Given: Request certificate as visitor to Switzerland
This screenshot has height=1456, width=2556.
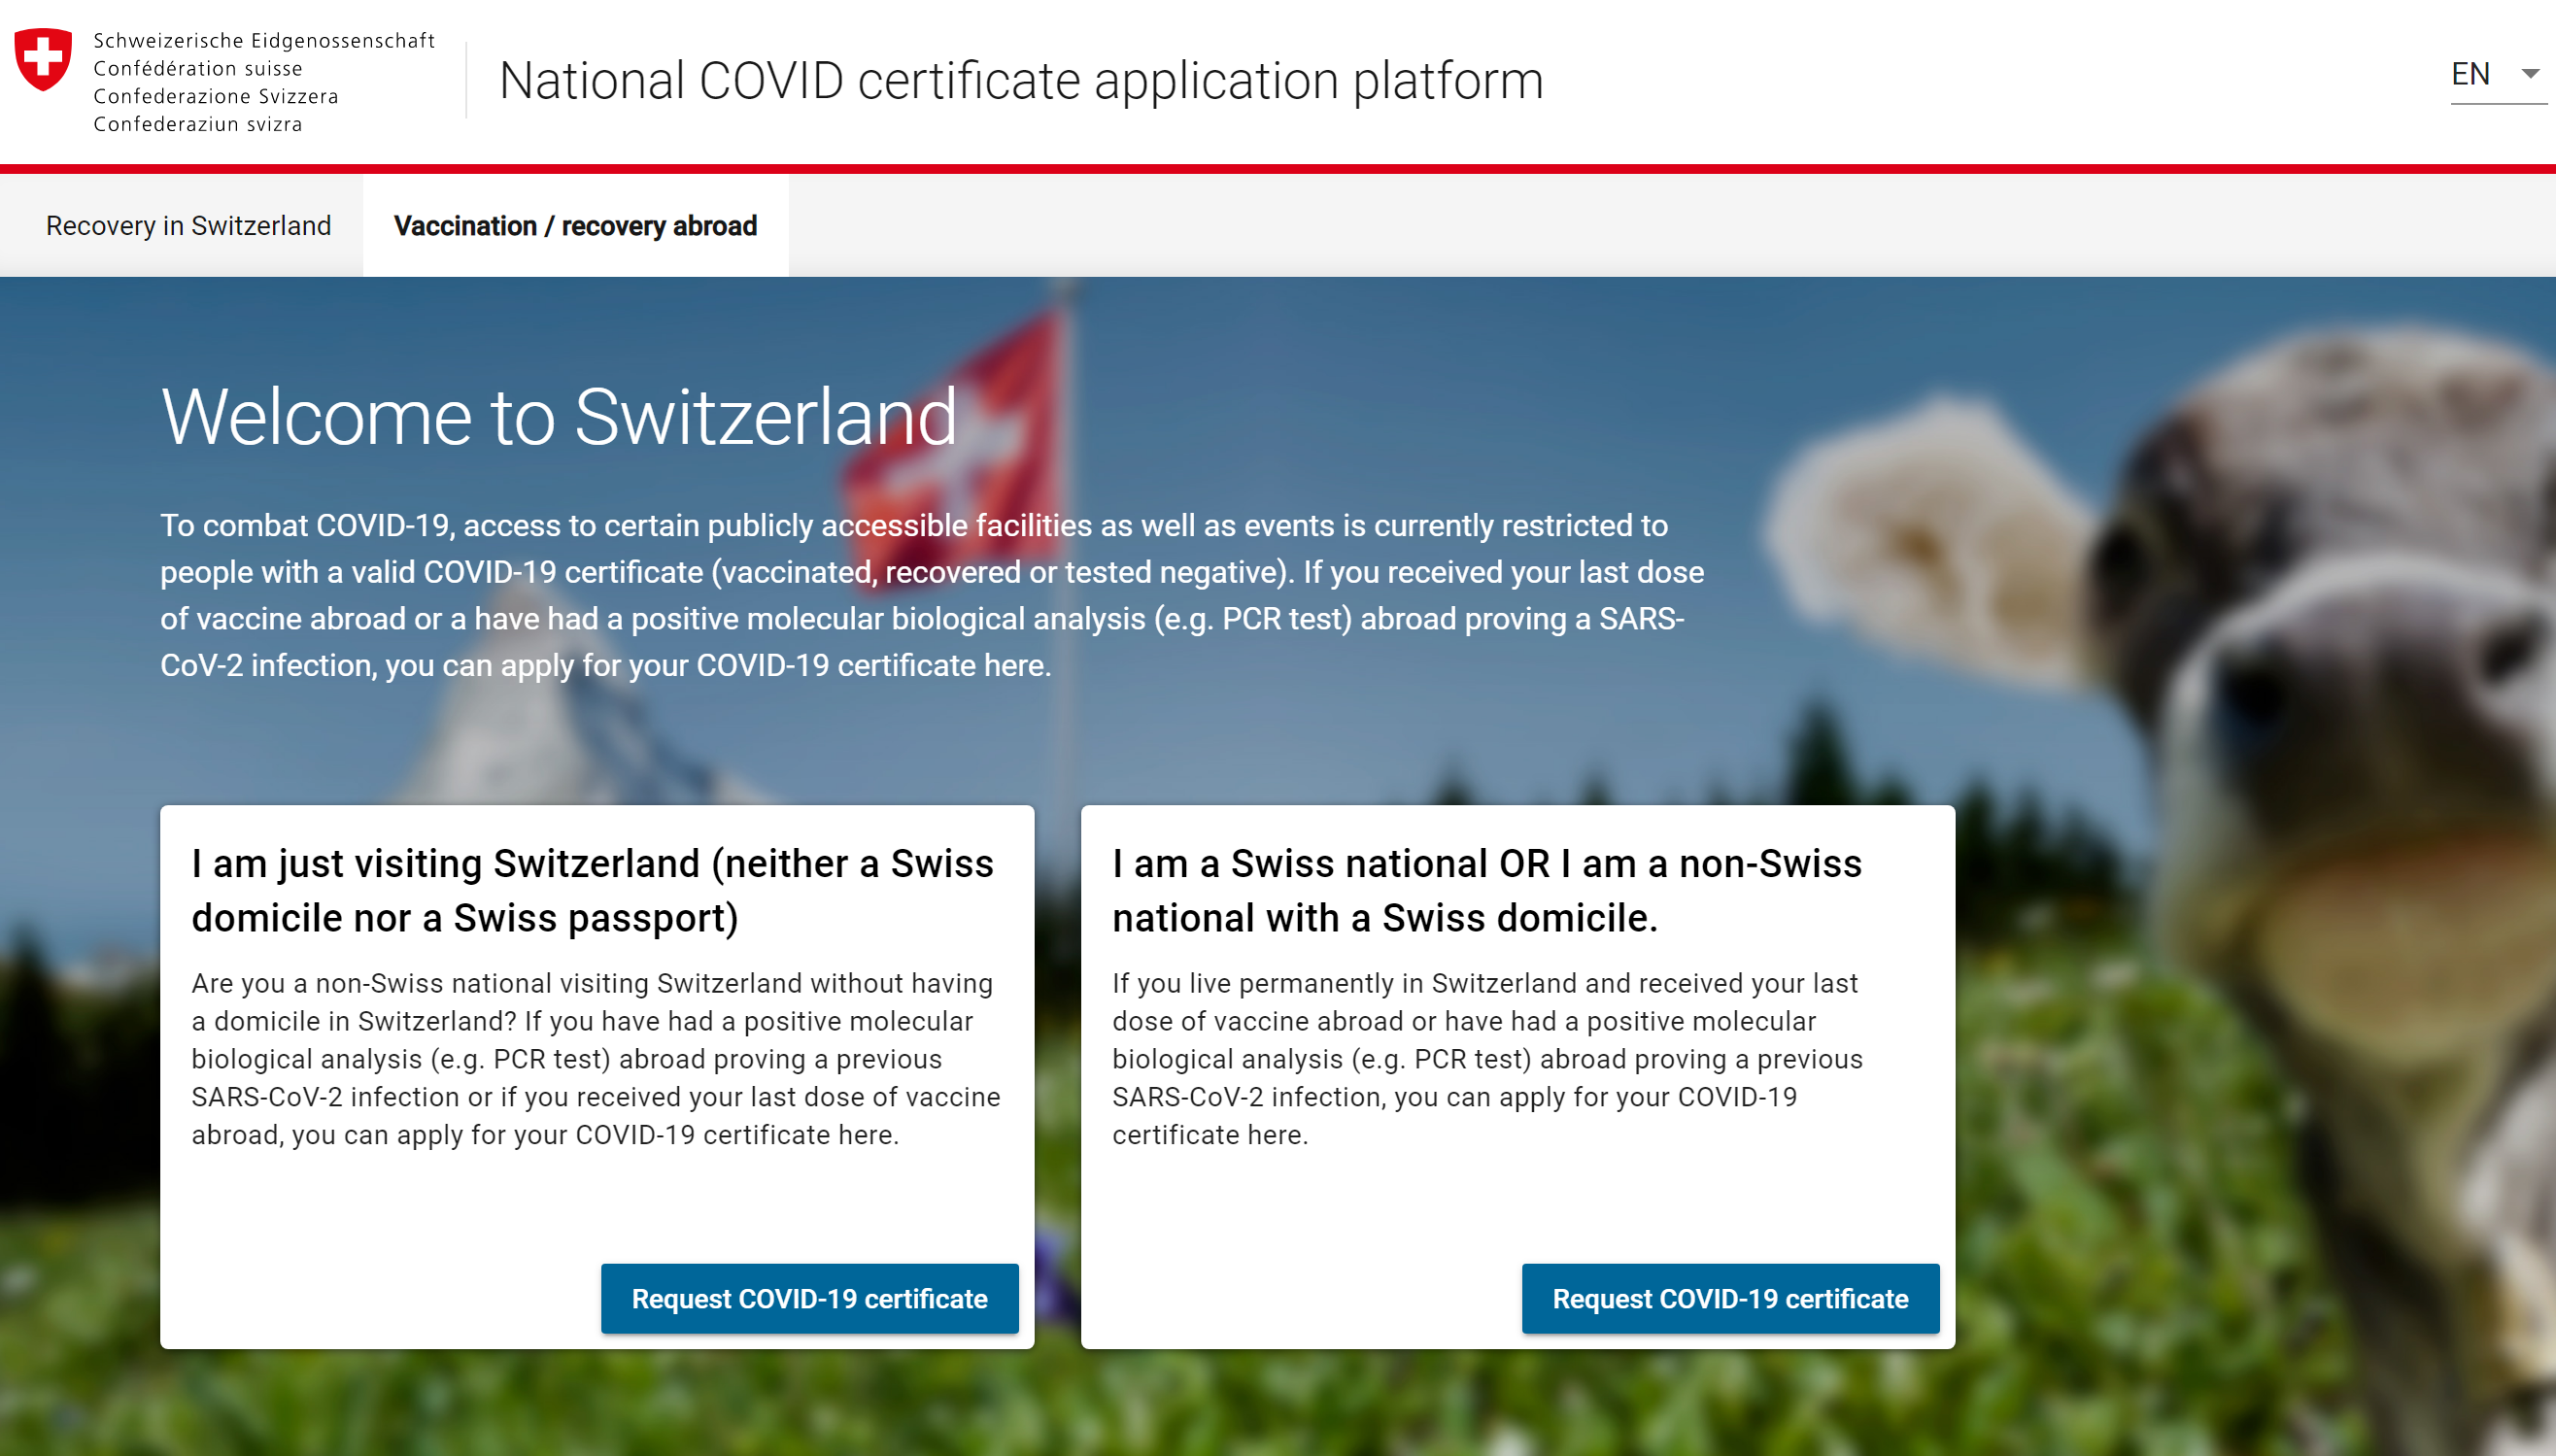Looking at the screenshot, I should pyautogui.click(x=809, y=1298).
